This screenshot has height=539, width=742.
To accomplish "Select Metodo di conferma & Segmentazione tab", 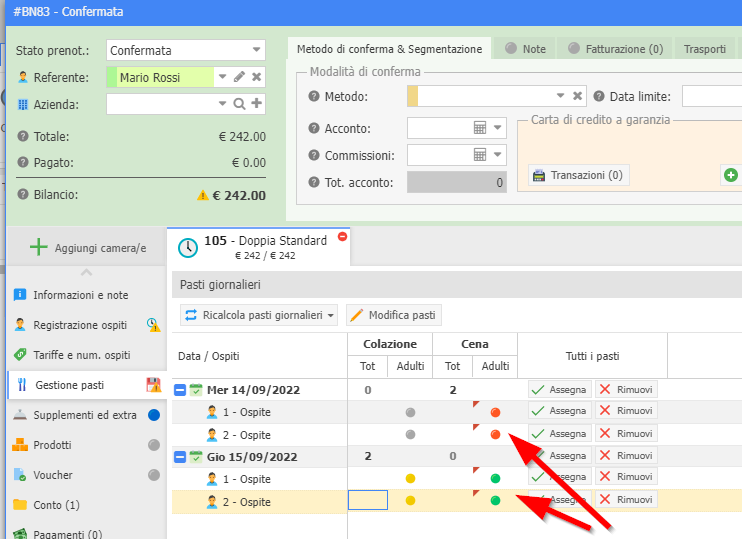I will point(389,49).
